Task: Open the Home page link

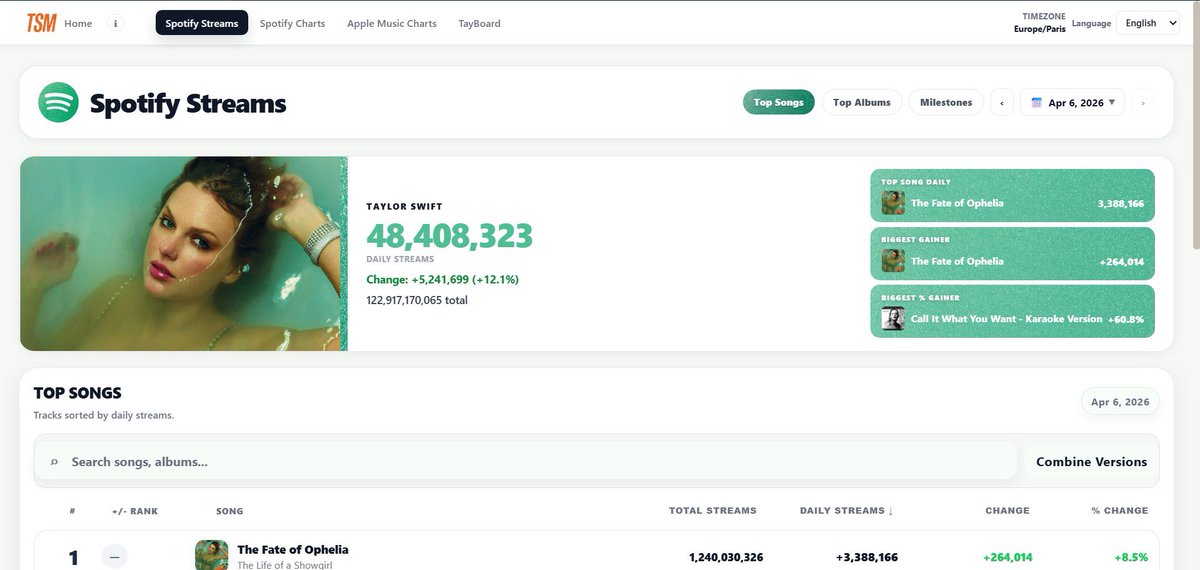Action: 78,23
